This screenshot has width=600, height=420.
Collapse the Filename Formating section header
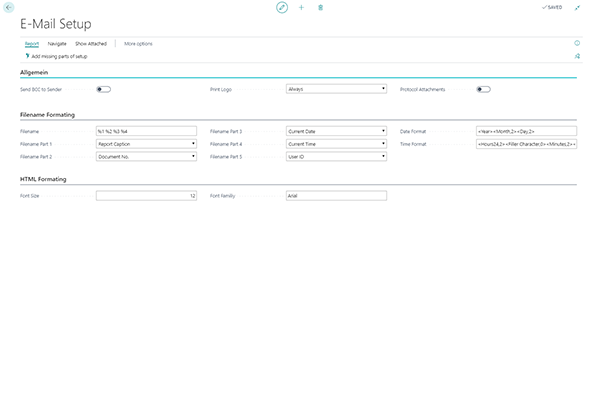click(48, 116)
